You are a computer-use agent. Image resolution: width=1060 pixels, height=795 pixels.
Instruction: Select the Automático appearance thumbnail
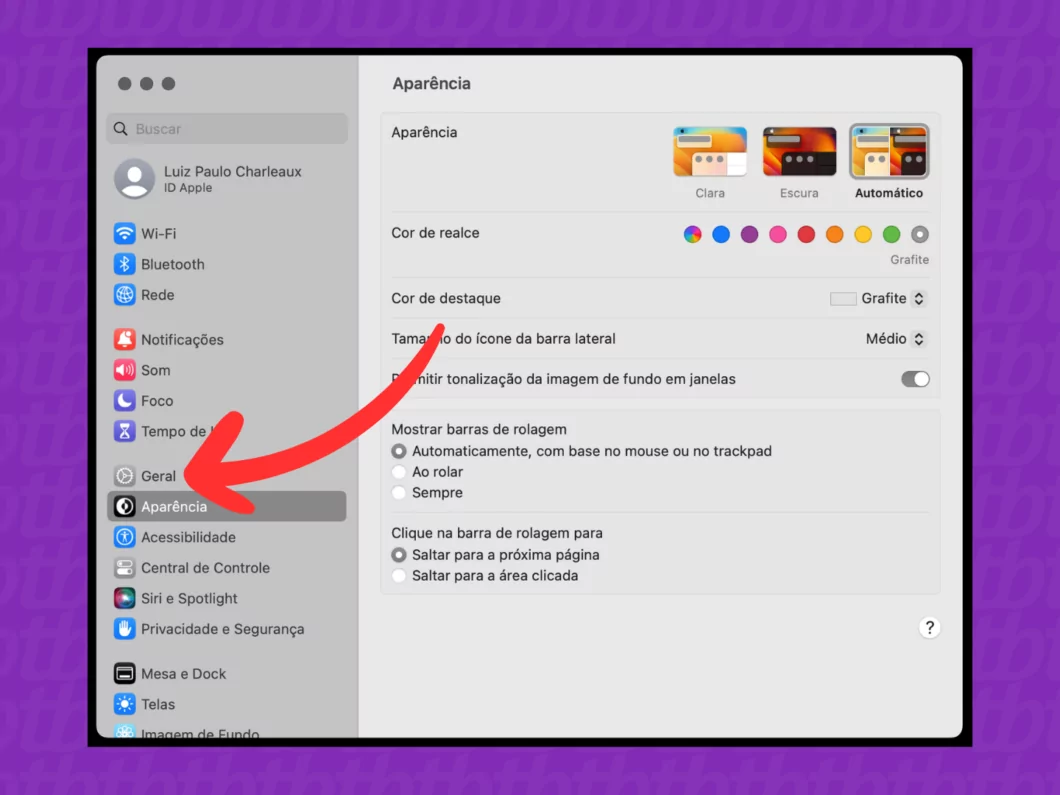889,151
